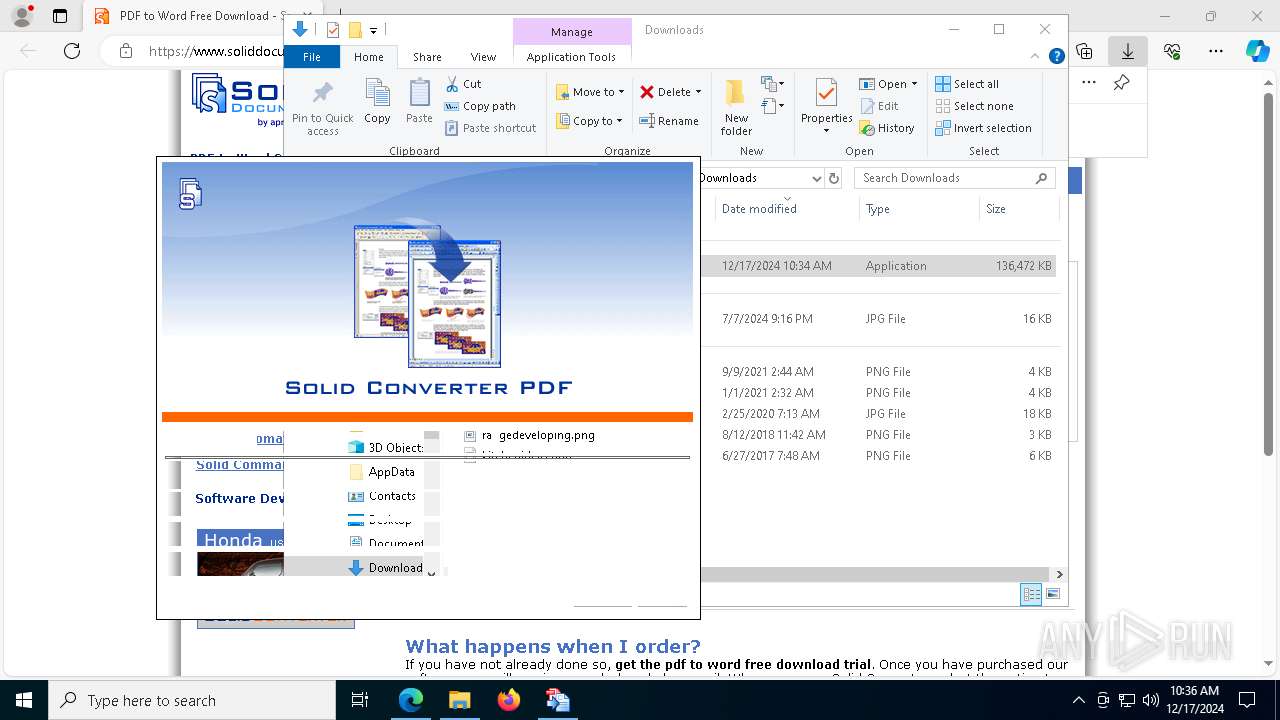Screen dimensions: 1280x720
Task: Switch to Details view icon in Explorer status bar
Action: tap(1031, 594)
